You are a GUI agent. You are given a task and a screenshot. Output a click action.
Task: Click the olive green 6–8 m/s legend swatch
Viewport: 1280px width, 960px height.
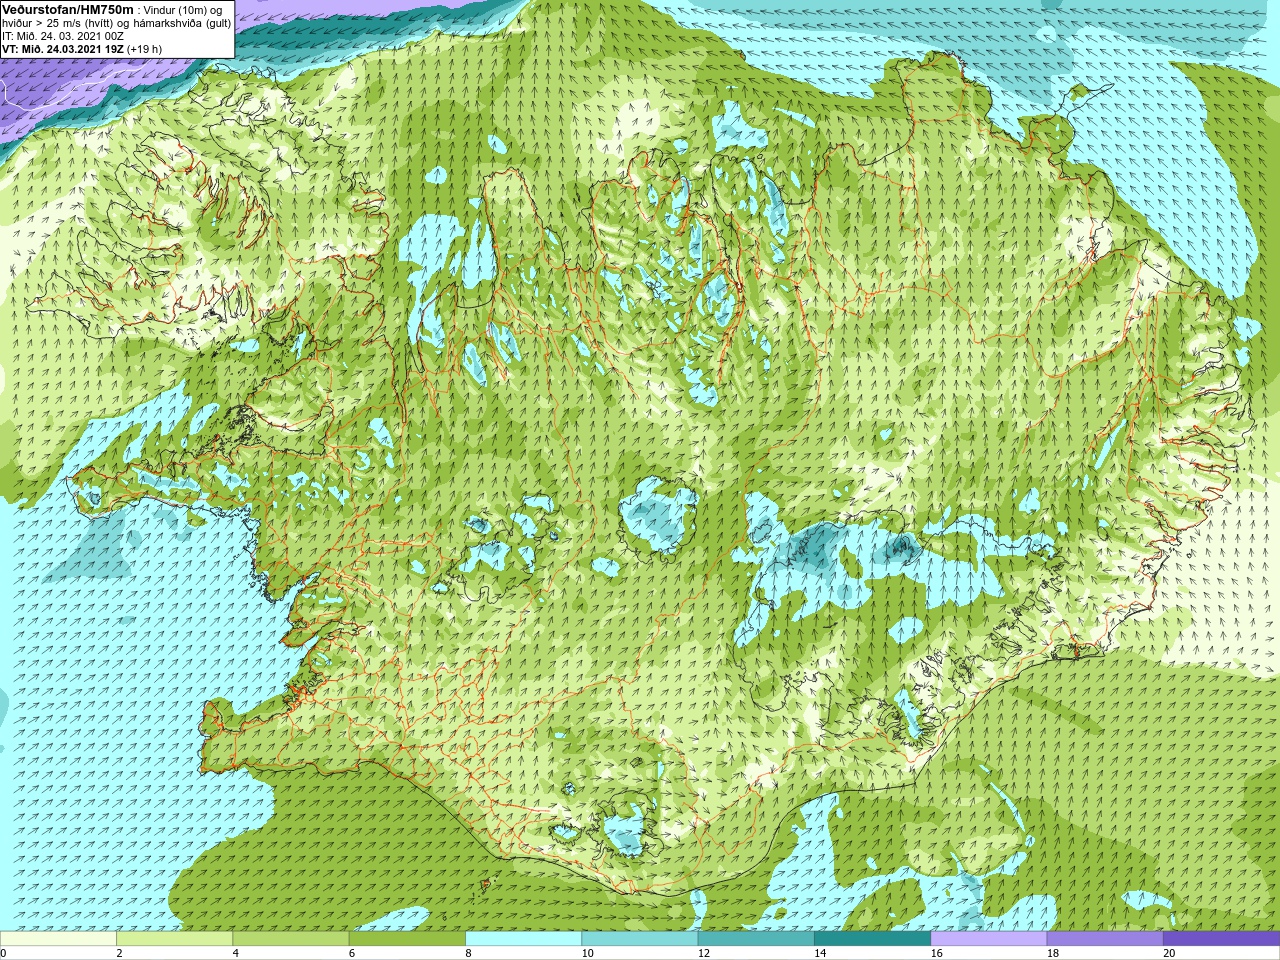tap(407, 939)
